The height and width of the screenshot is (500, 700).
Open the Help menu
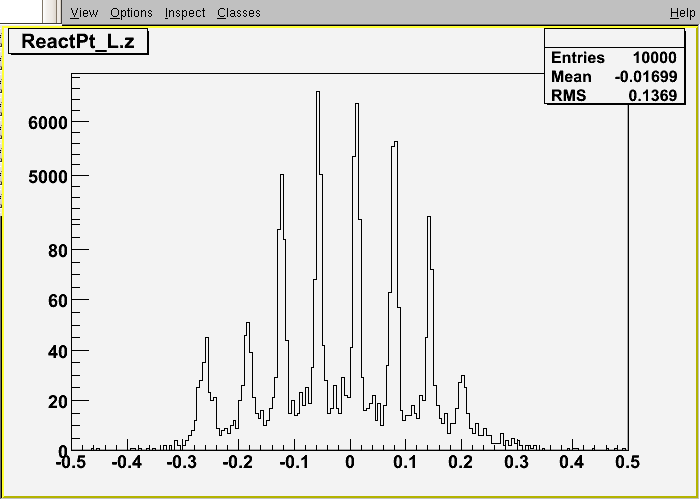pos(683,13)
